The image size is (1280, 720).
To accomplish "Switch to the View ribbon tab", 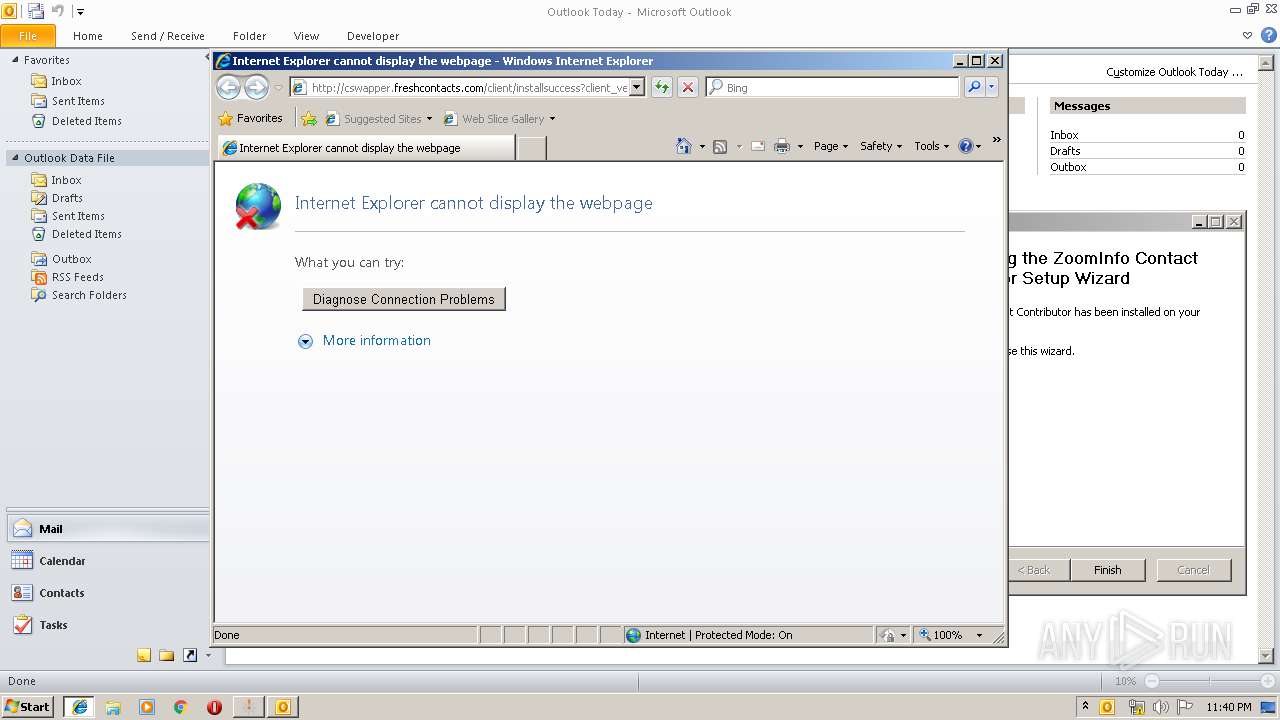I will (307, 36).
